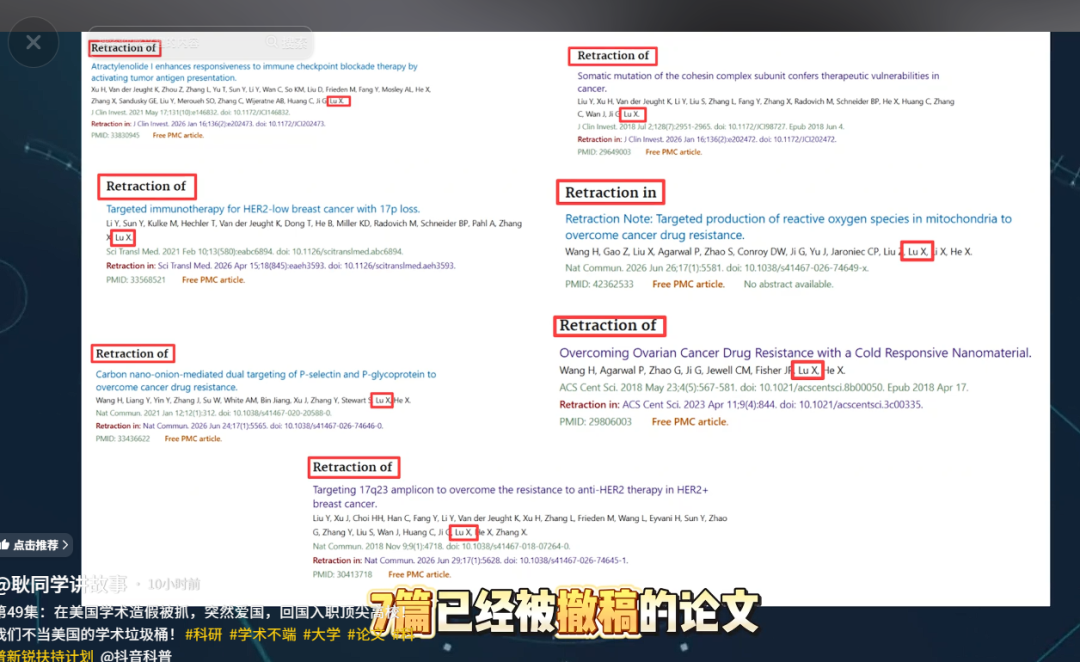This screenshot has height=662, width=1080.
Task: Click the Nat Commun. 2026 Jun 26 journal citation
Action: click(x=716, y=267)
